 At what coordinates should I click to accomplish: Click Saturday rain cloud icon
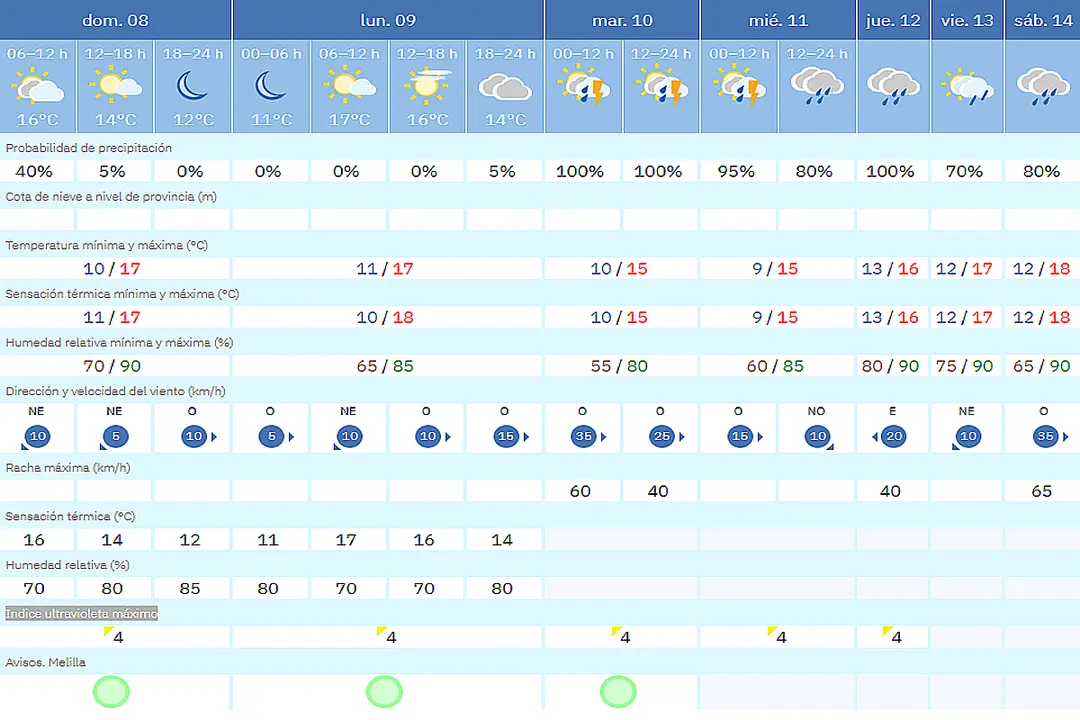pos(1043,86)
